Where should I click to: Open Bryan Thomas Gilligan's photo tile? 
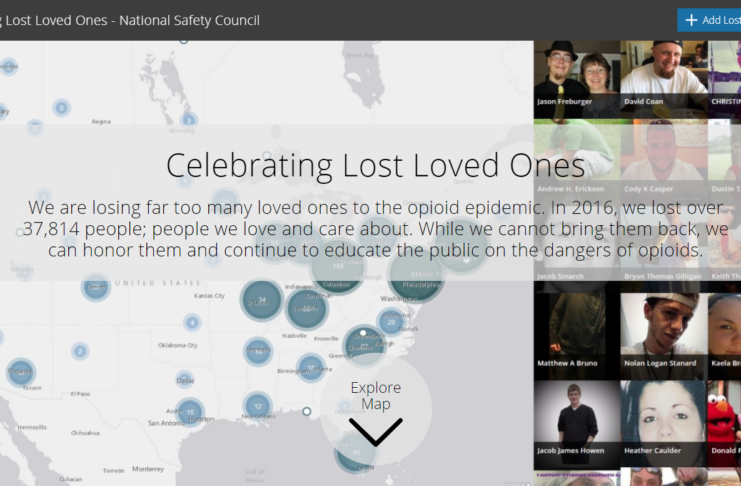(664, 249)
